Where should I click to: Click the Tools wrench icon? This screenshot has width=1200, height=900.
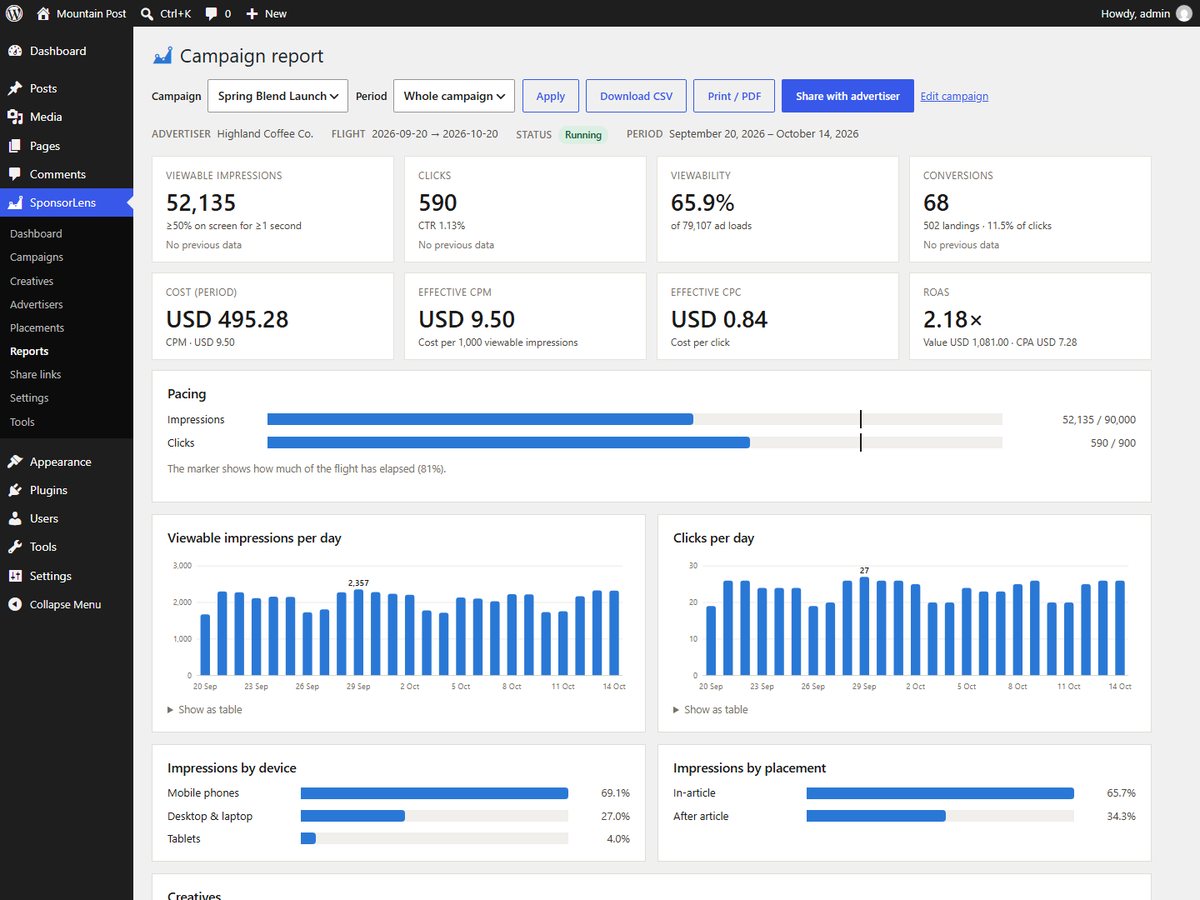15,547
